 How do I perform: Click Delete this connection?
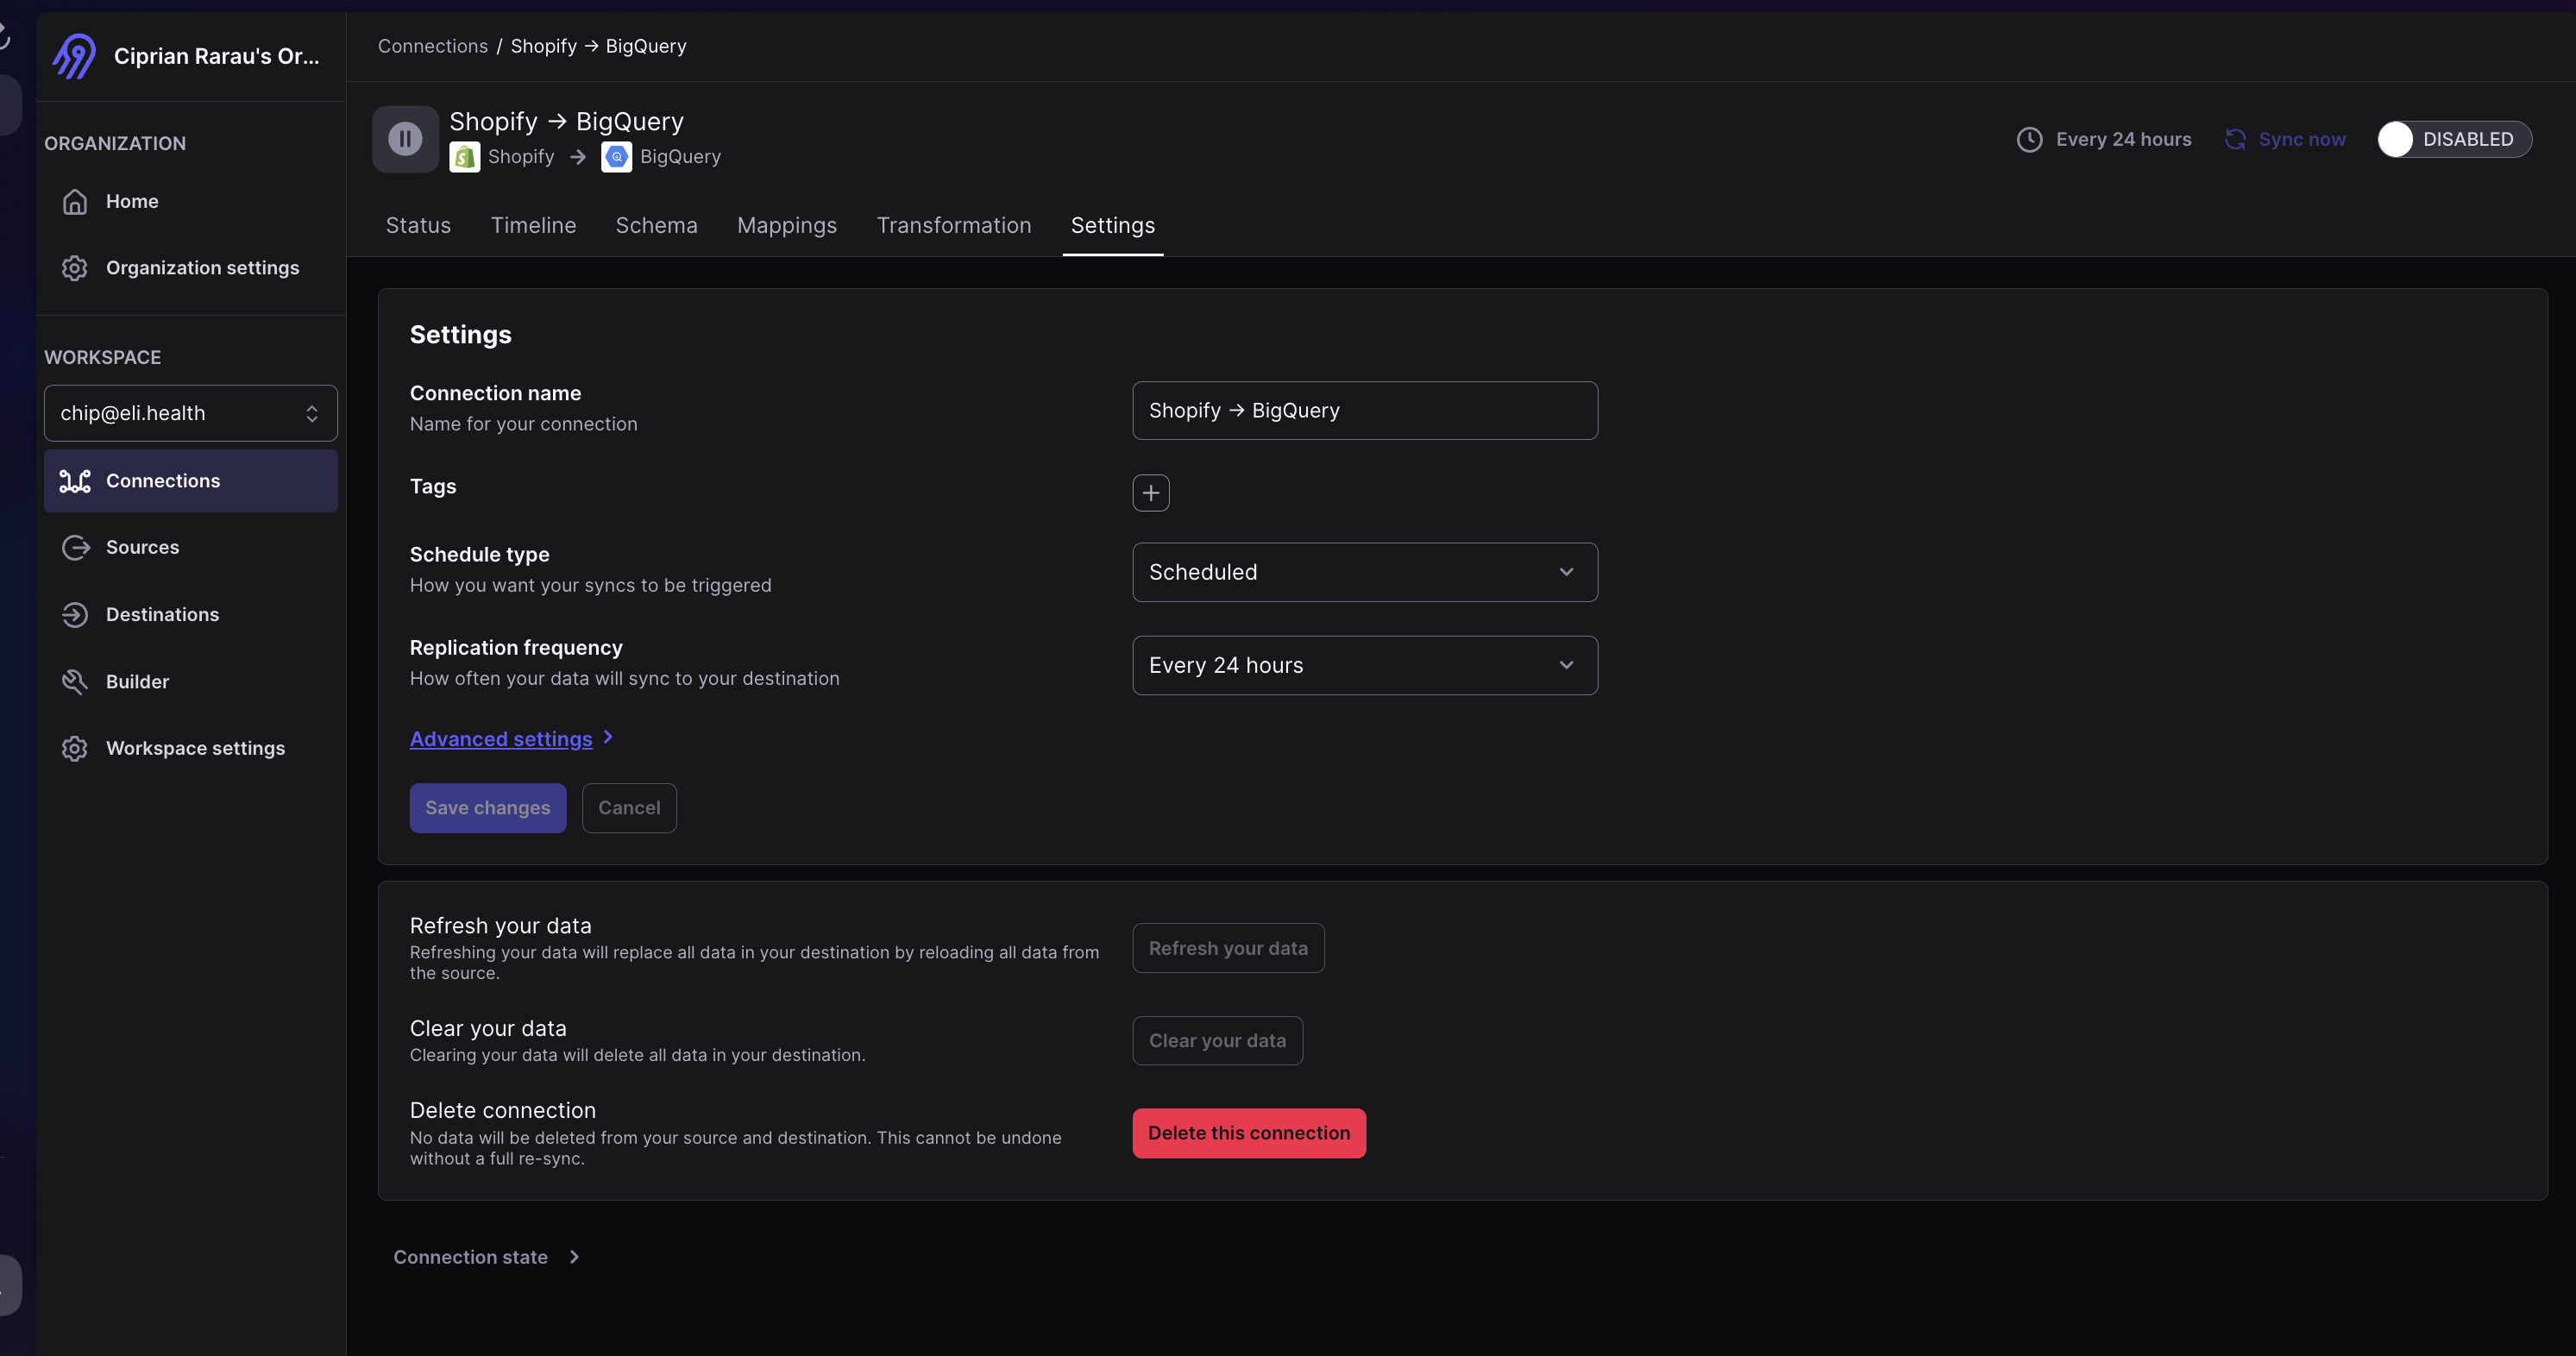(x=1248, y=1132)
